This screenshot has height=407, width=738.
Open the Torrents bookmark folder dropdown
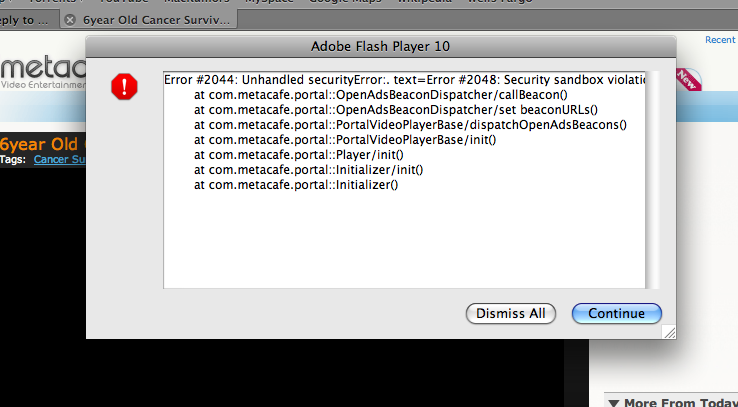pos(56,1)
